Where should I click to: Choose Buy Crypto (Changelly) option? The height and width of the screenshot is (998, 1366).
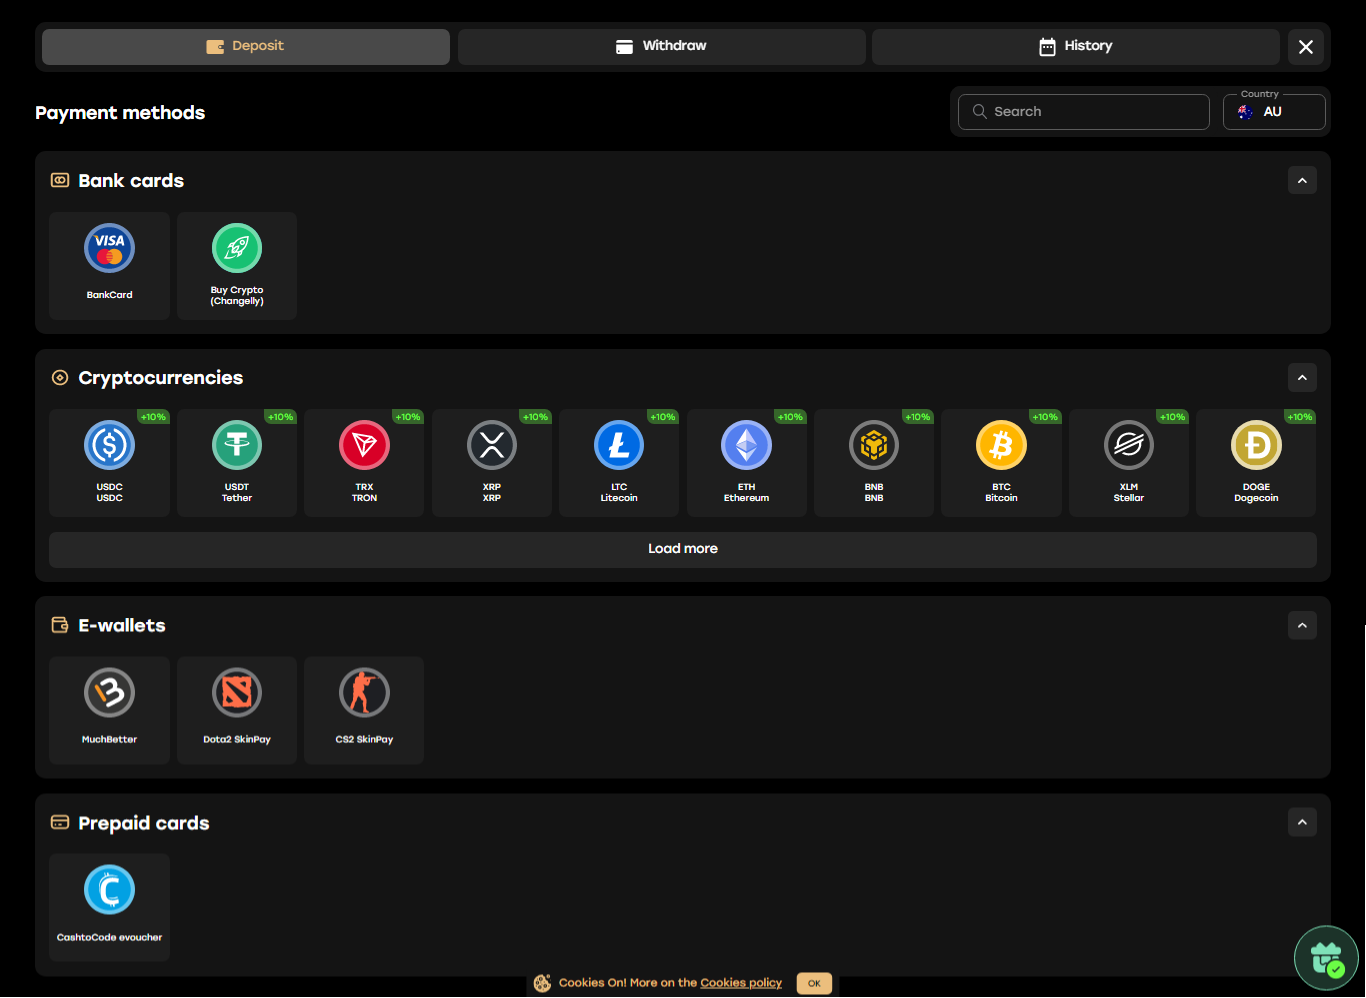click(237, 265)
